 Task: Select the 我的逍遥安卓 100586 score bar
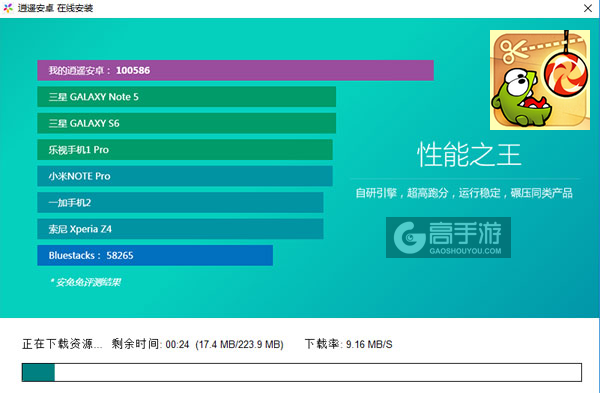coord(235,70)
